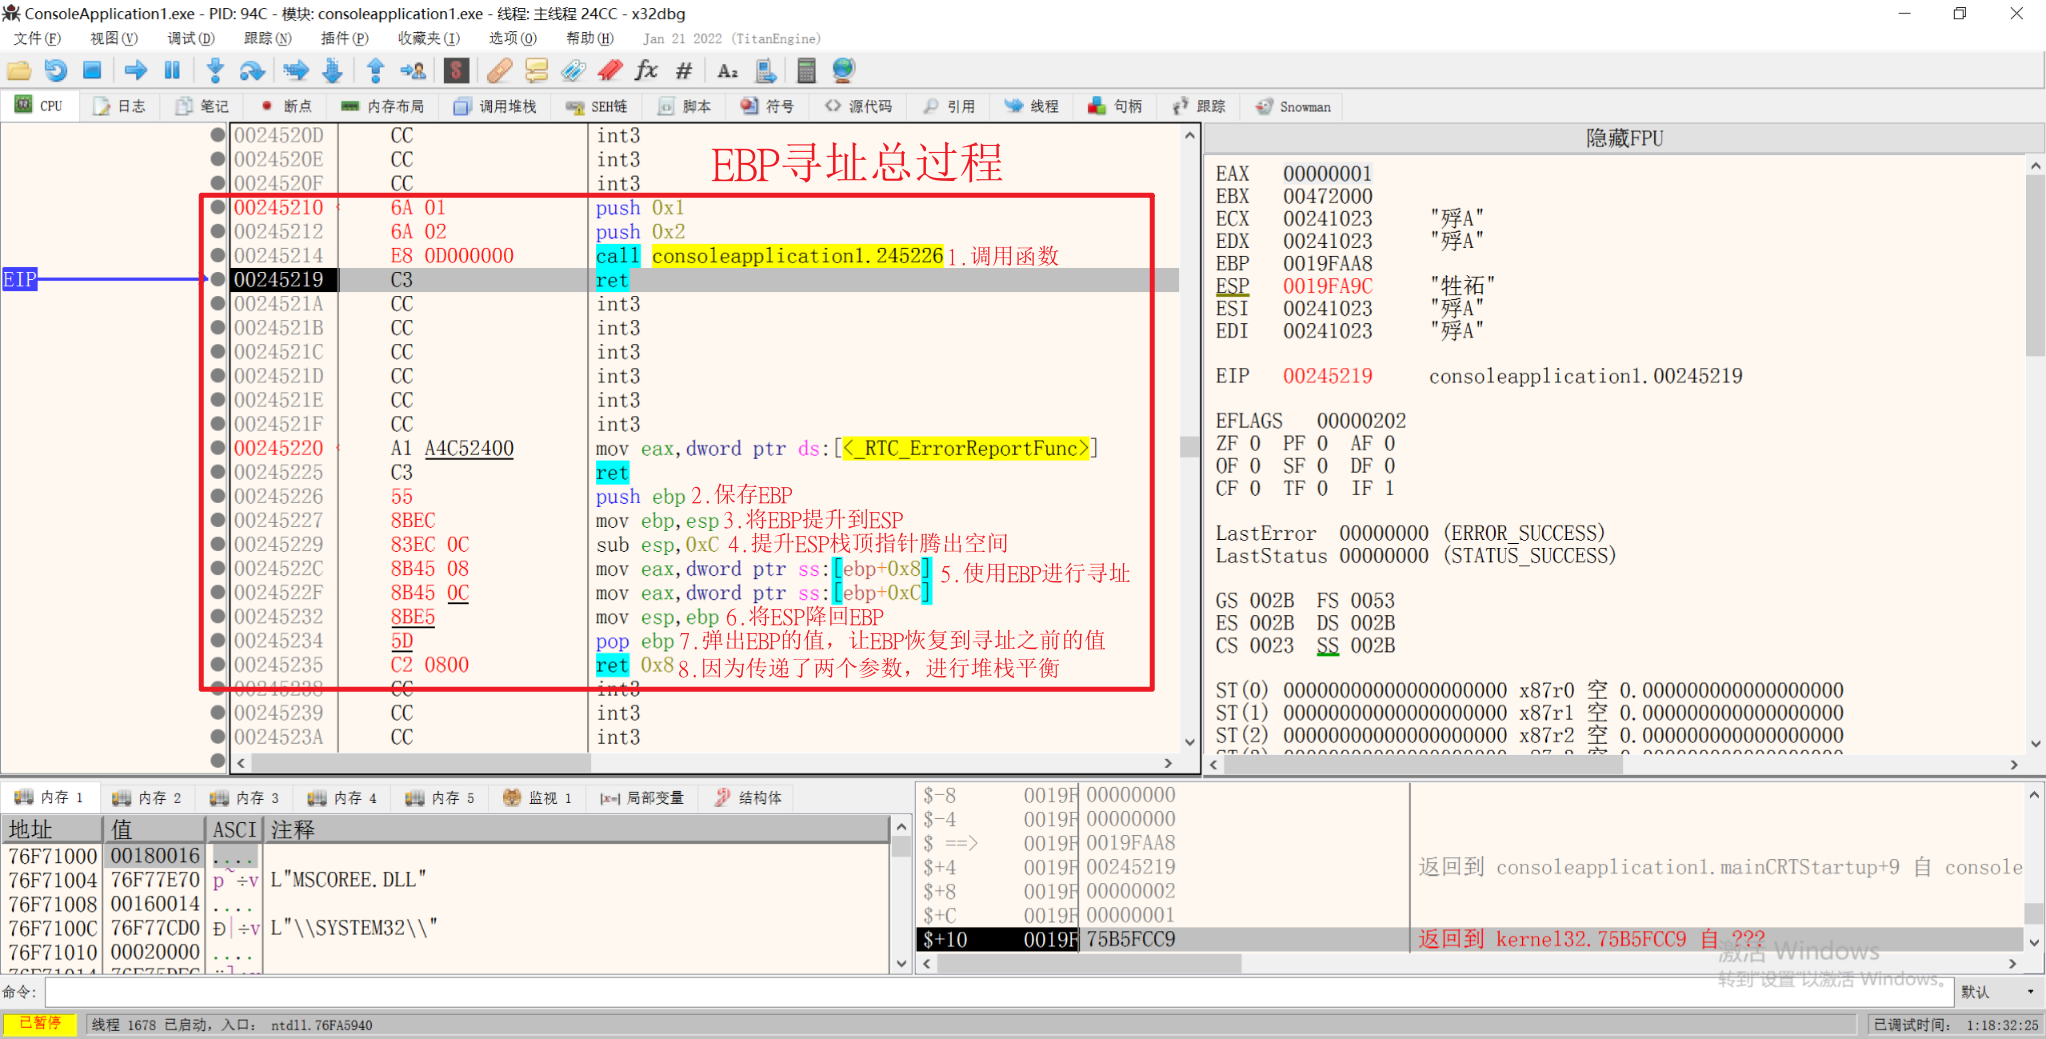Execute until return using the up-arrow icon
Viewport: 2046px width, 1039px height.
tap(375, 70)
